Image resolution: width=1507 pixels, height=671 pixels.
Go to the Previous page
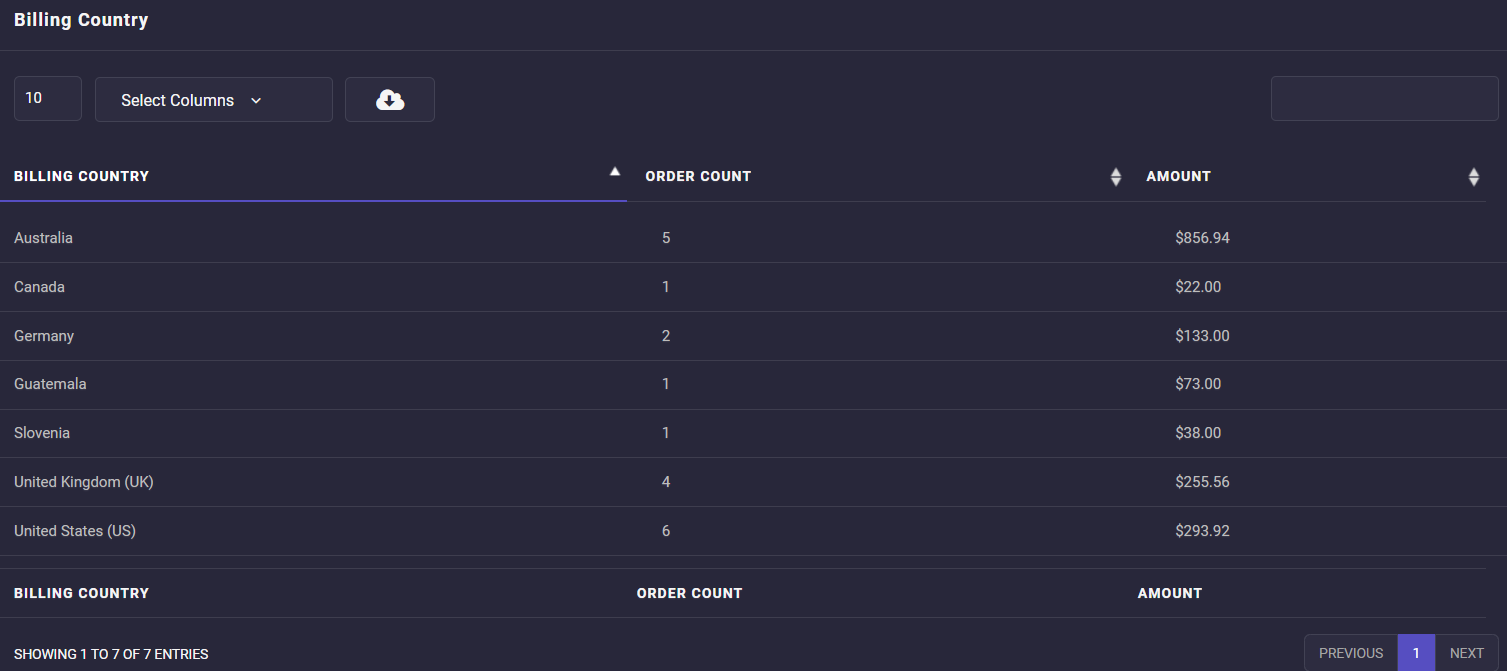click(x=1350, y=653)
